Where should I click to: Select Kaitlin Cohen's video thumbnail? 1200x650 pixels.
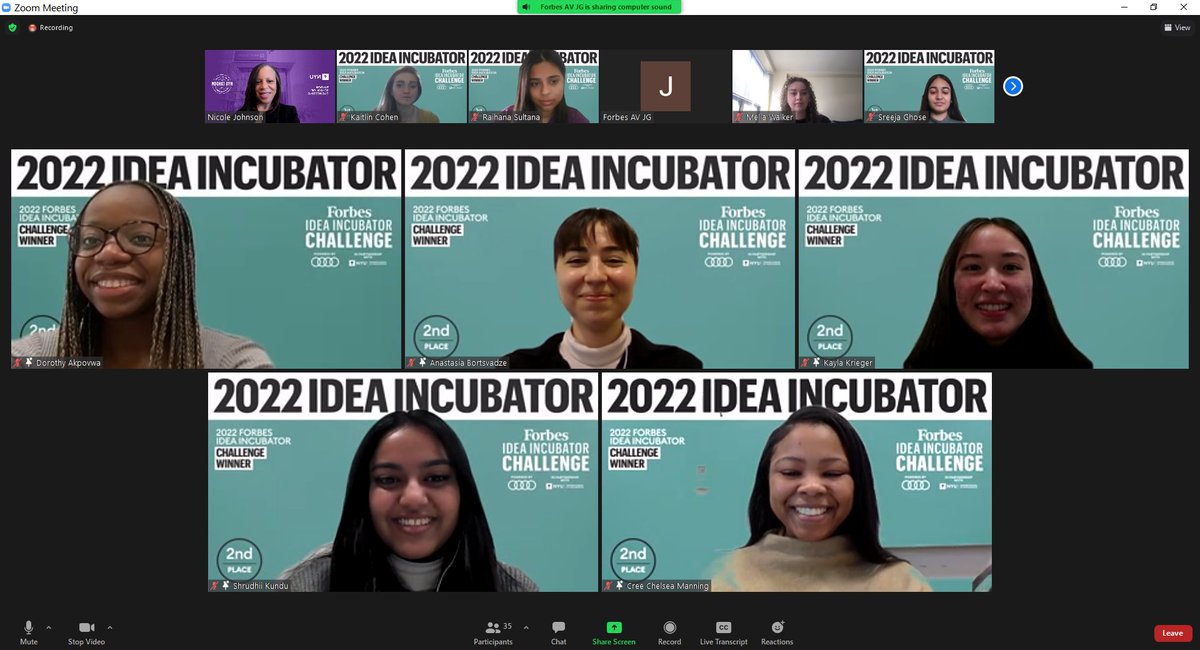click(402, 86)
